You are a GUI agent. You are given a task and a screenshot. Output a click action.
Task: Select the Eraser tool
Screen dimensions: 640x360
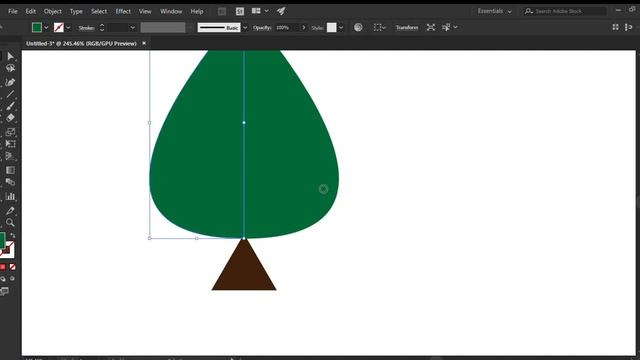pos(10,118)
